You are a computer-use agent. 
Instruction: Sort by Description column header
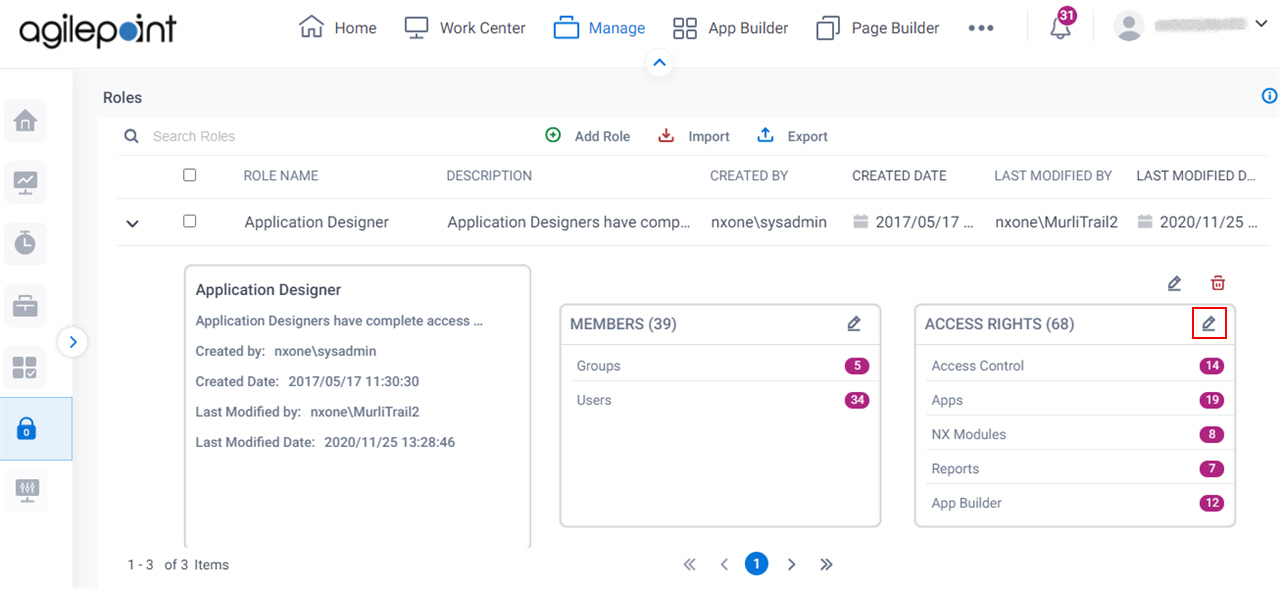pos(489,175)
